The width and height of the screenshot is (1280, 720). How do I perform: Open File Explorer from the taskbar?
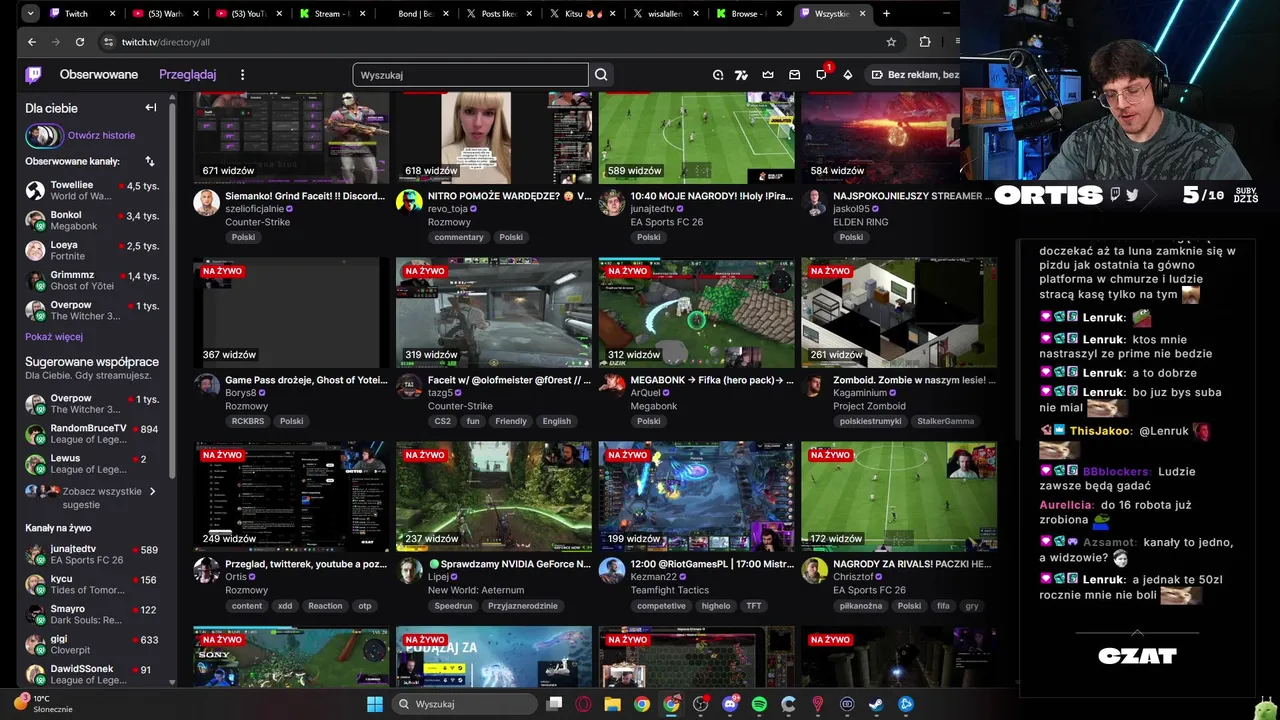(613, 704)
